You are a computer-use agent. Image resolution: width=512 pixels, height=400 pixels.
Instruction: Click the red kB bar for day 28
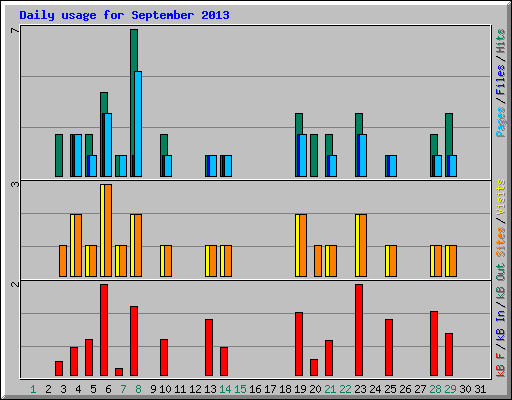click(434, 344)
